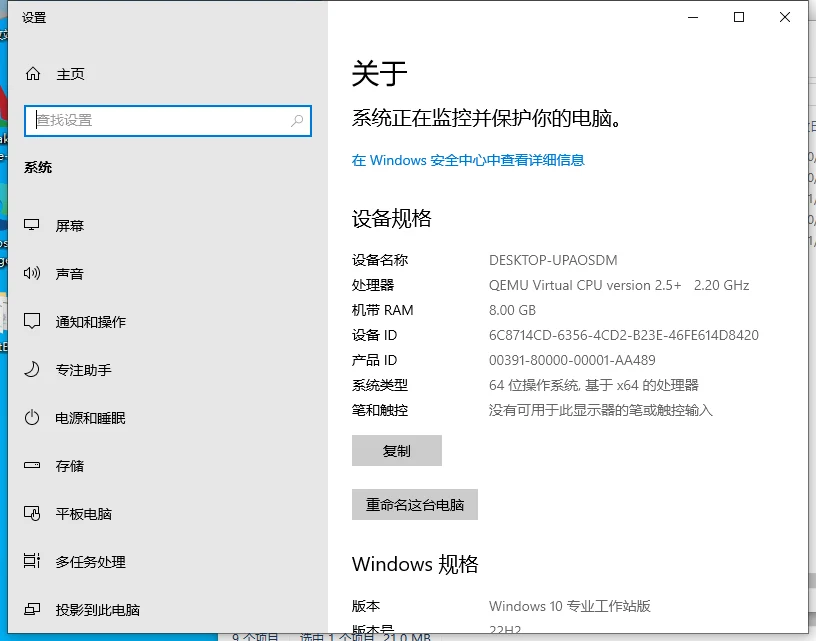Click the 查找设置 search field

168,121
